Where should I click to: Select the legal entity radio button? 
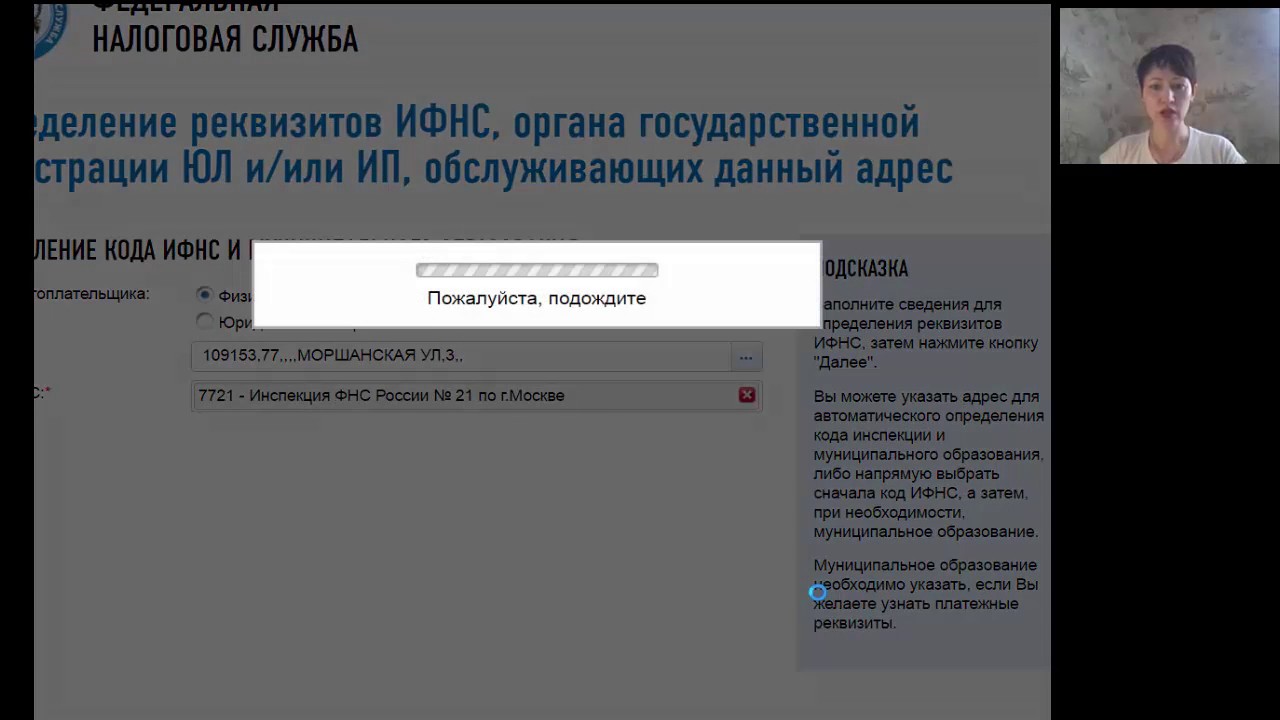pos(205,321)
